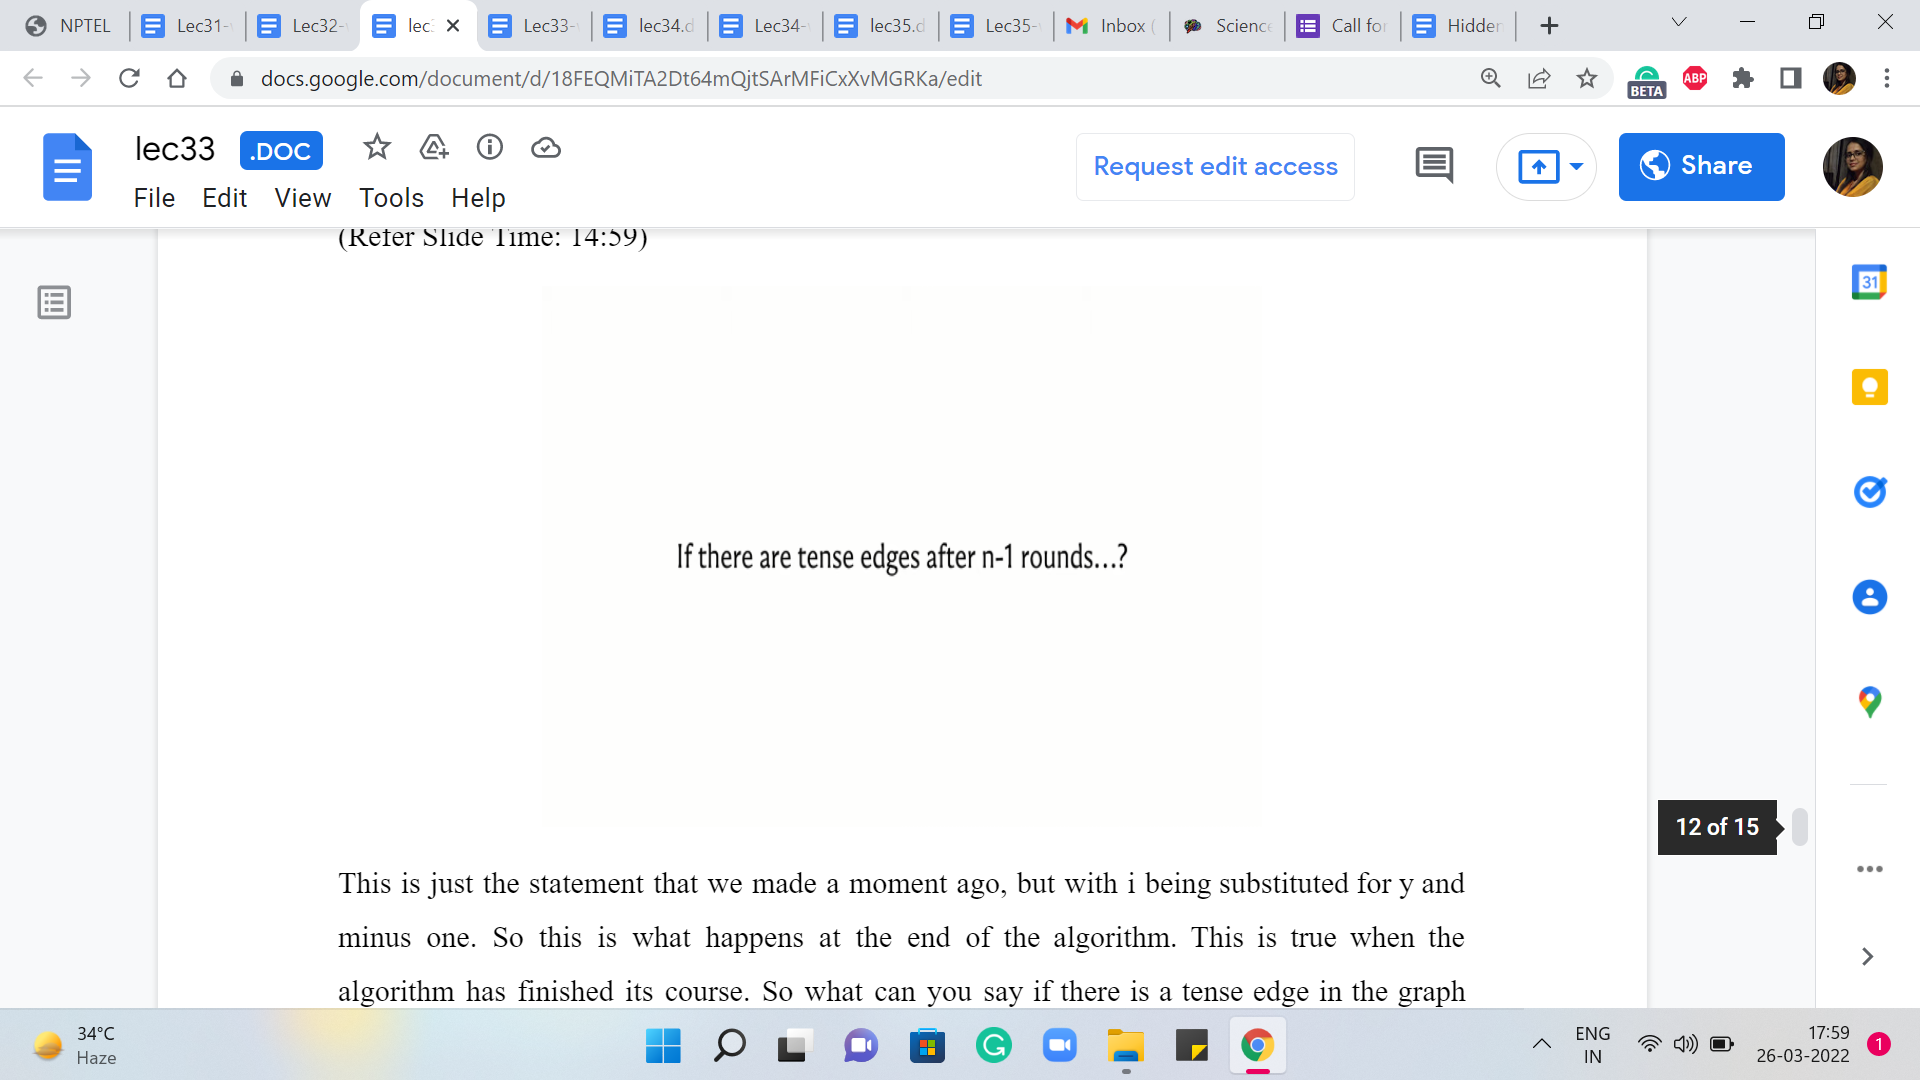The image size is (1920, 1080).
Task: Toggle the browser side panel button
Action: tap(1790, 78)
